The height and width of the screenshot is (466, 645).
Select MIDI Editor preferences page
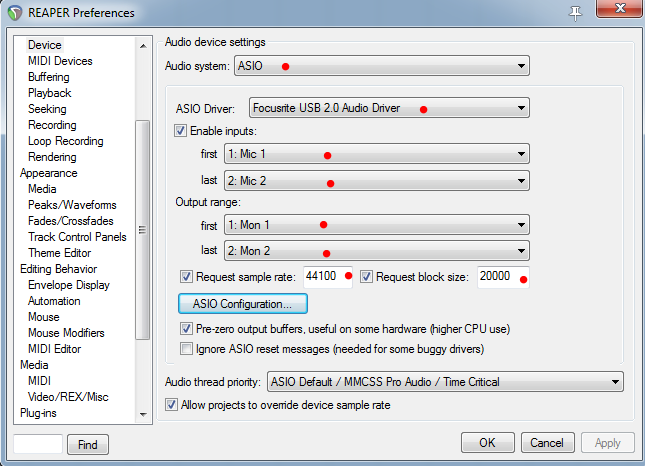pos(54,349)
